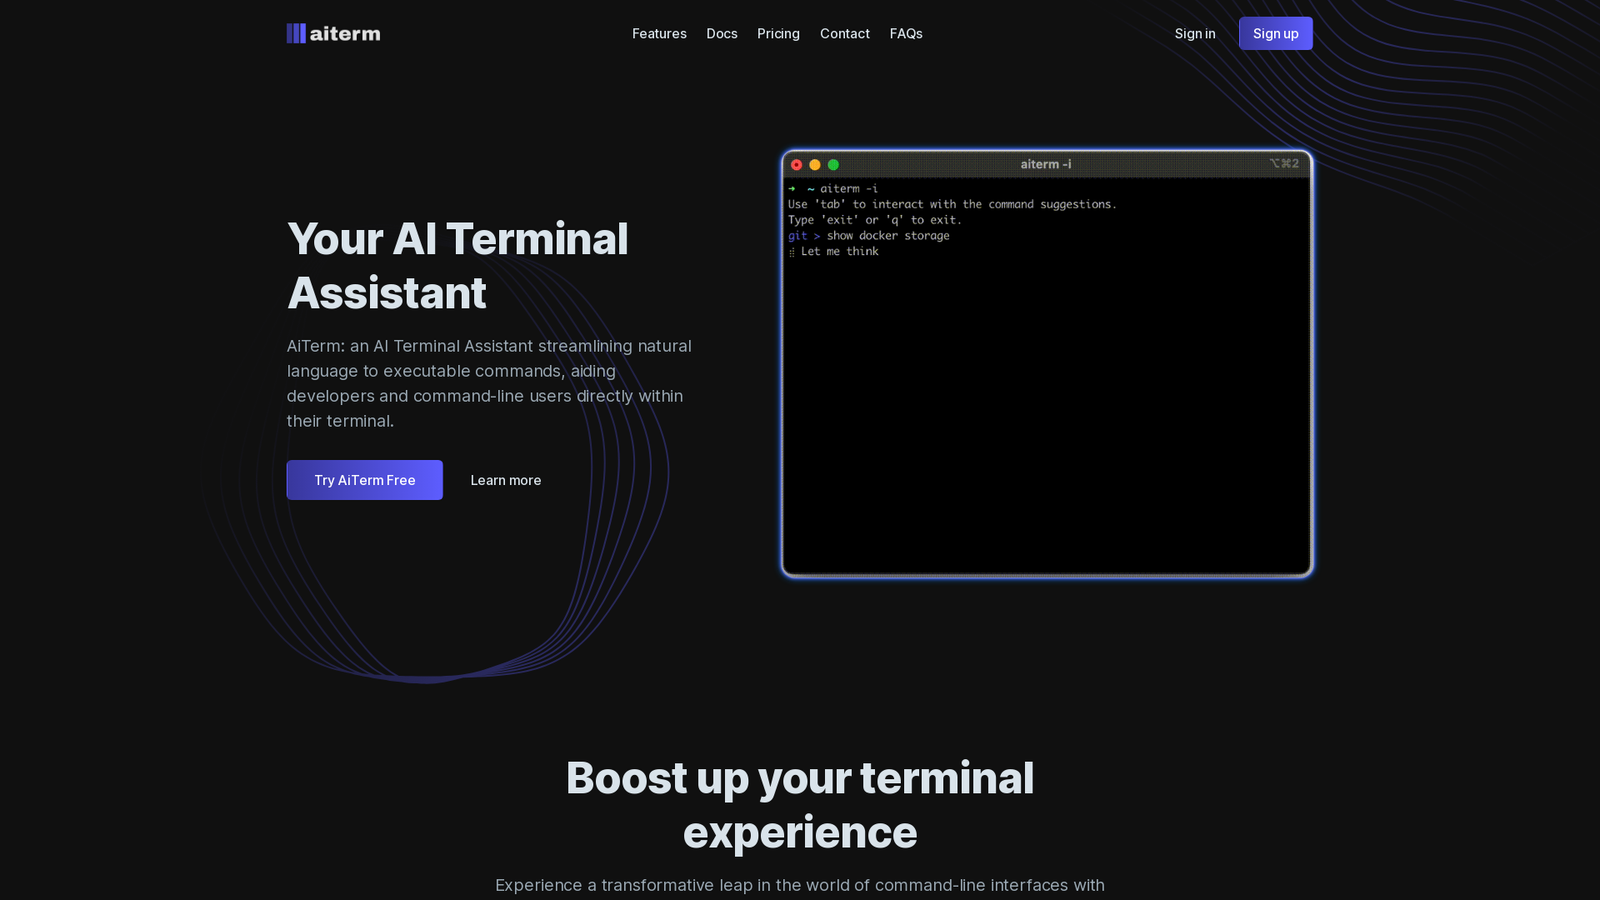Click the 'aiterm -i' terminal title
Image resolution: width=1600 pixels, height=900 pixels.
pyautogui.click(x=1046, y=164)
